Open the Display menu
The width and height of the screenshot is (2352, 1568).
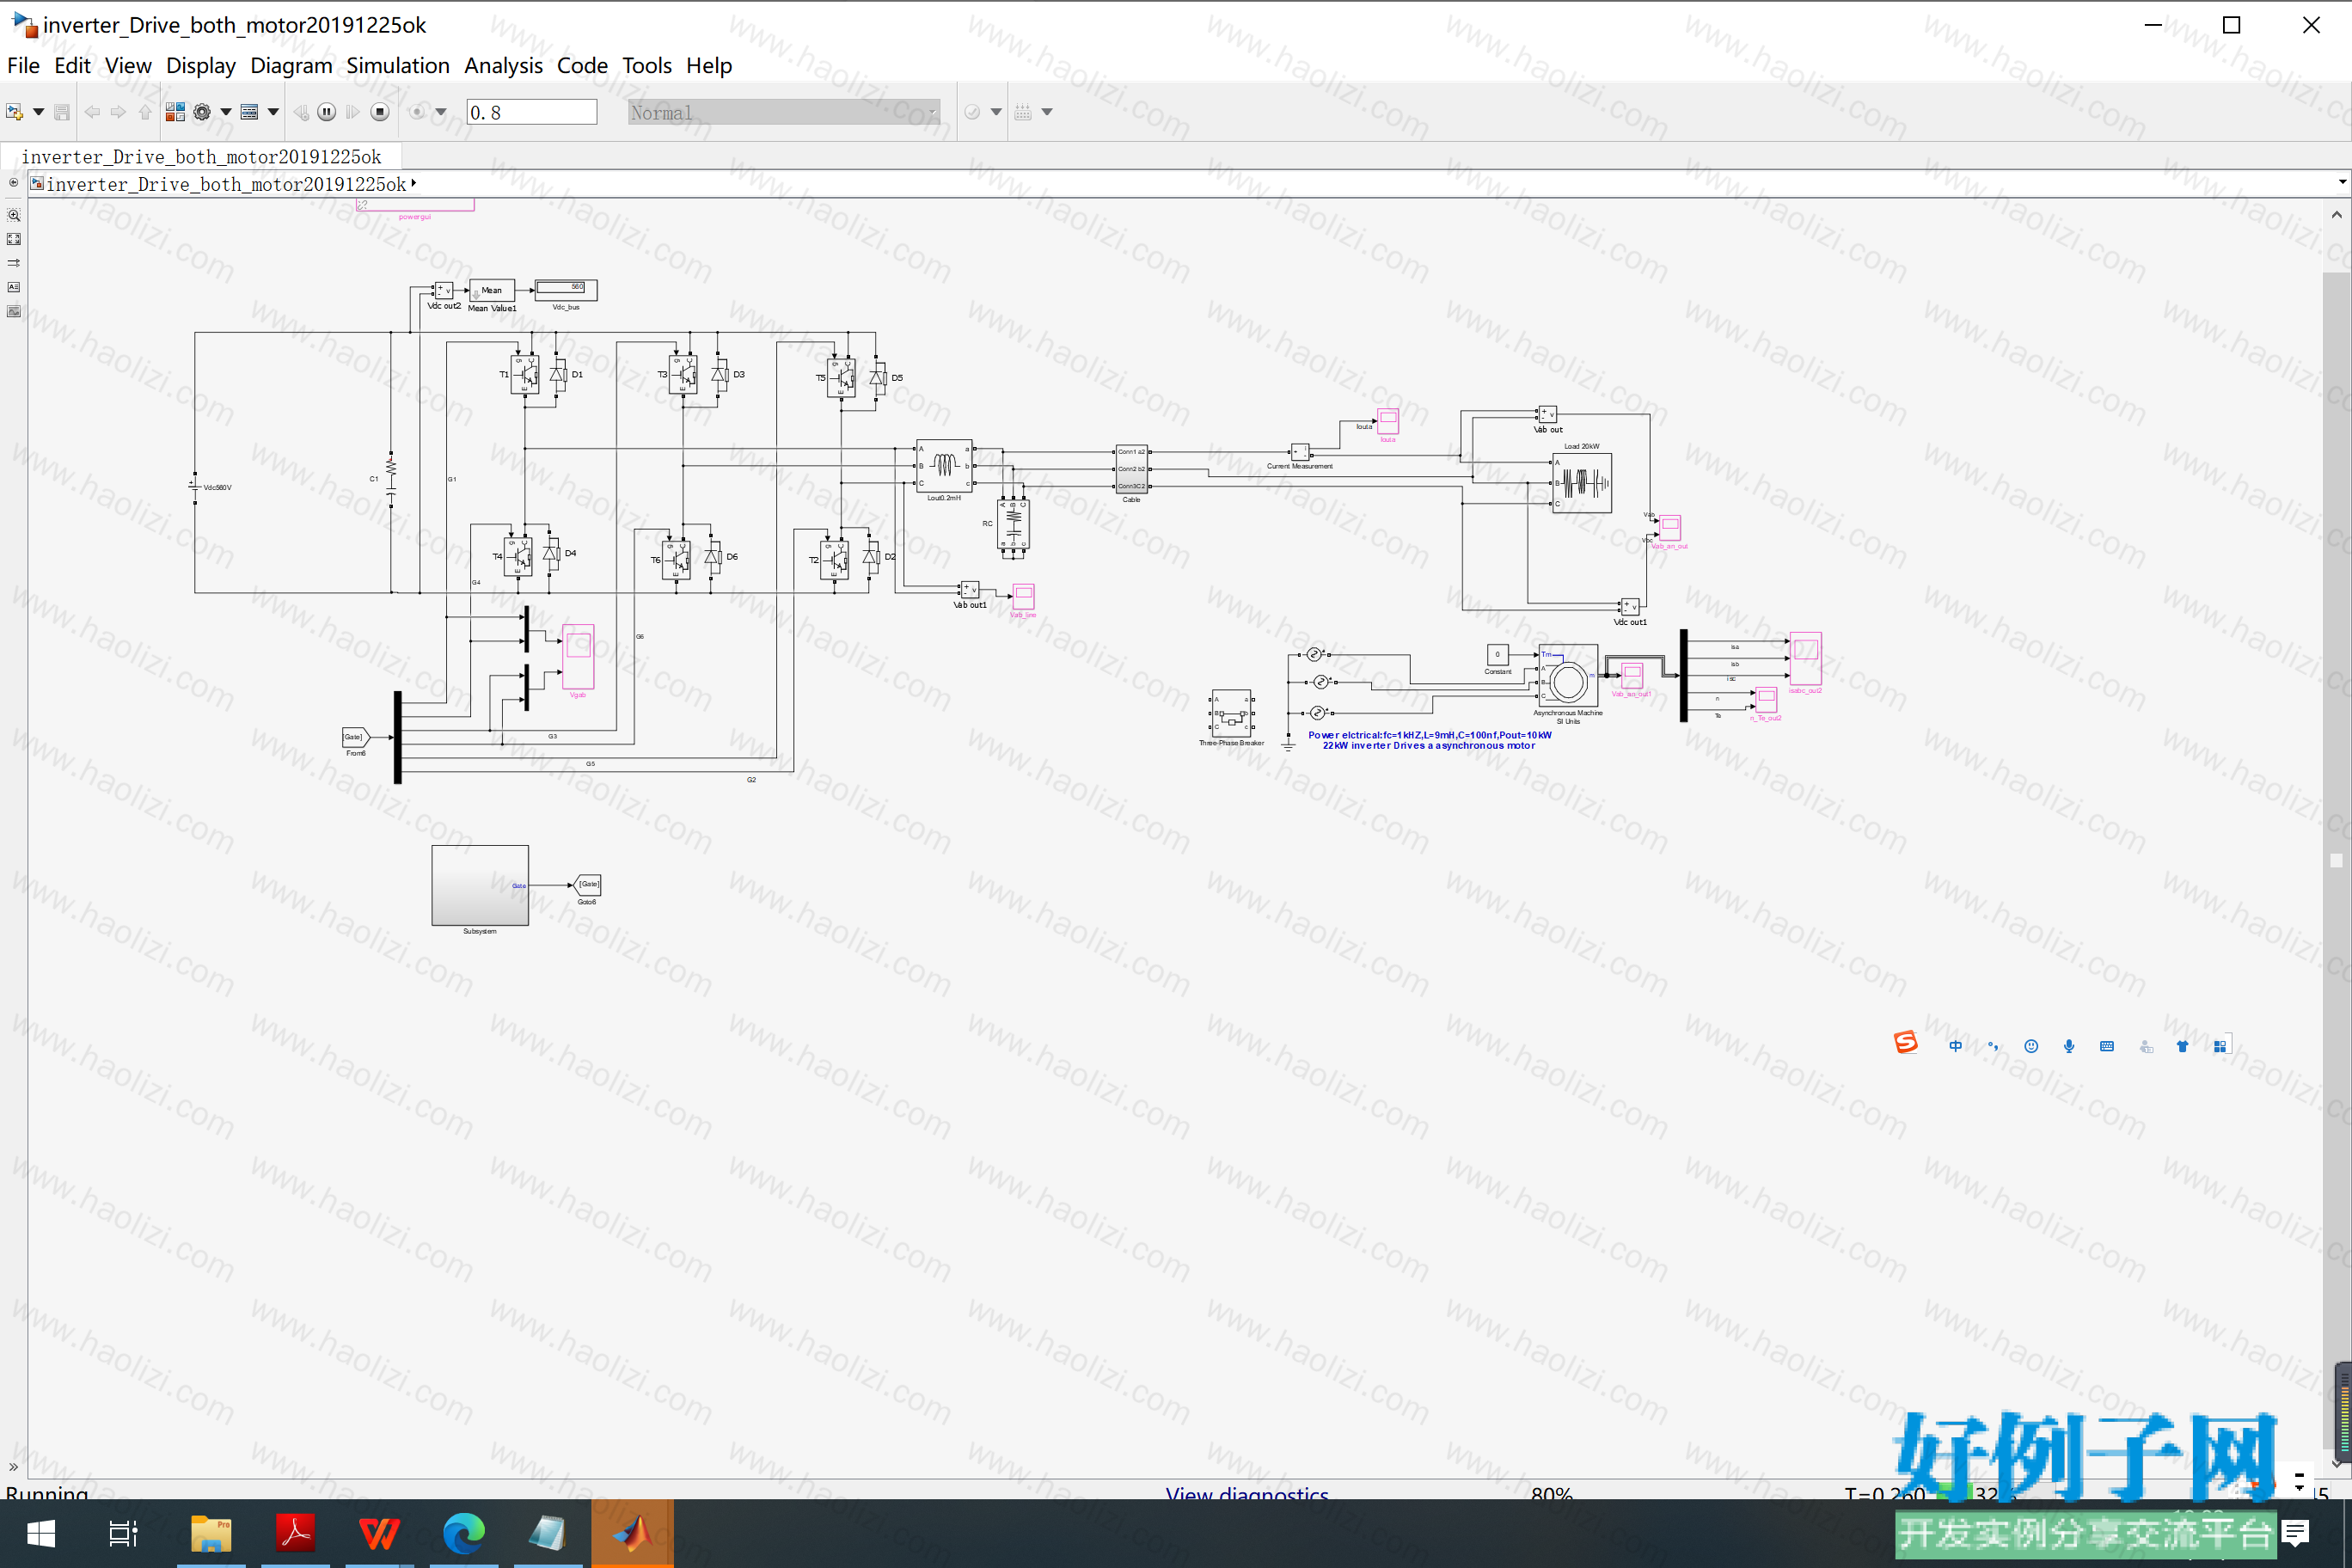pyautogui.click(x=201, y=66)
